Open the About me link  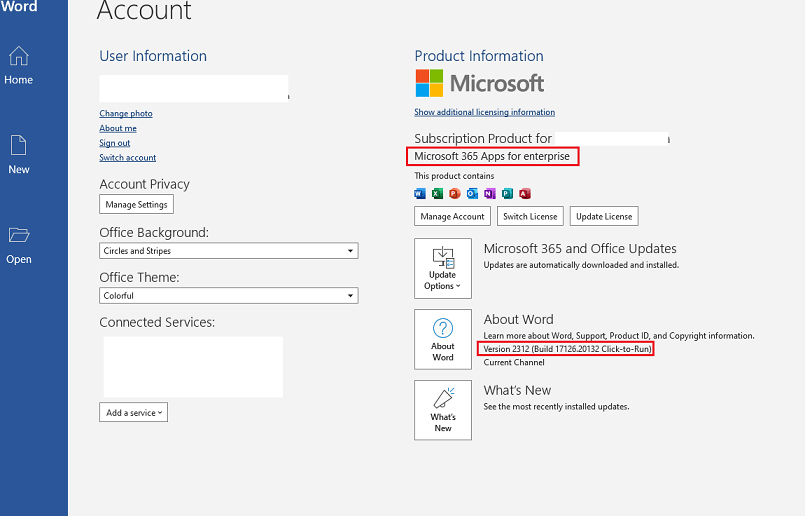click(118, 128)
